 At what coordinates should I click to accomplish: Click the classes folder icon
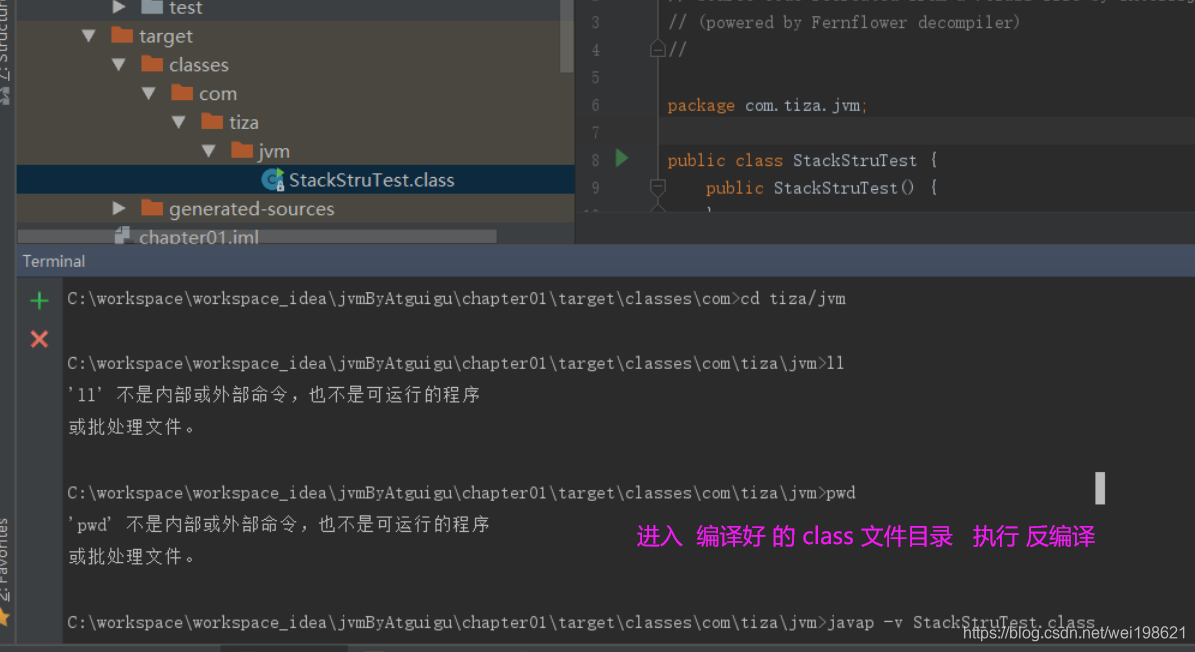click(x=152, y=64)
